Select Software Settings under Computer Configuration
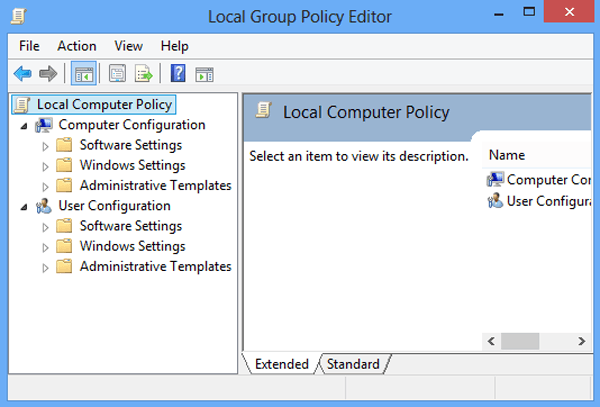600x407 pixels. pos(130,145)
